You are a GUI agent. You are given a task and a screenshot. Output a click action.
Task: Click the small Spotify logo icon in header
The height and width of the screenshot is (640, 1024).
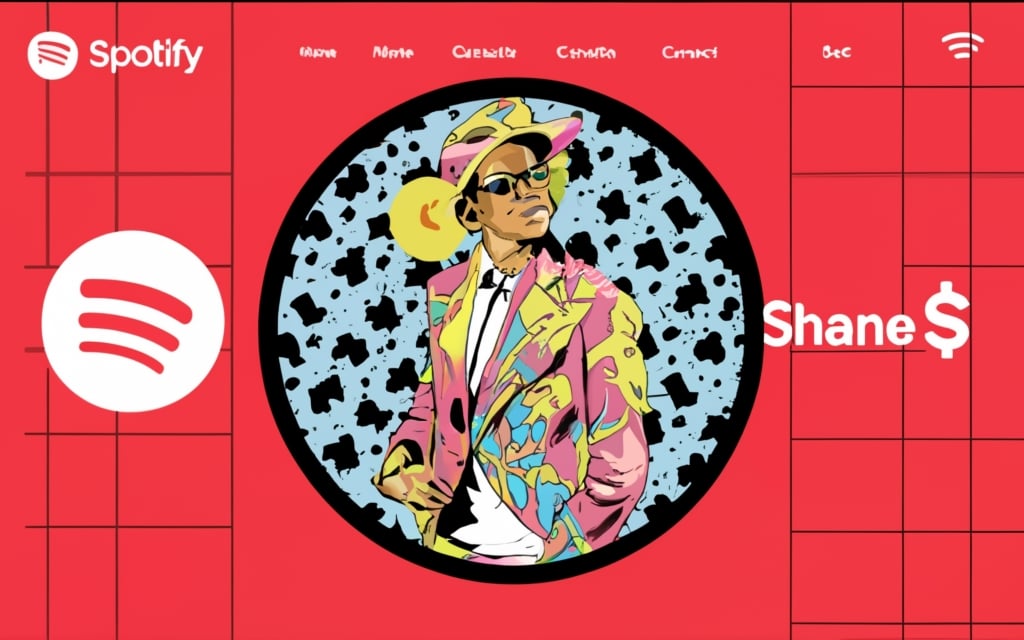coord(52,55)
